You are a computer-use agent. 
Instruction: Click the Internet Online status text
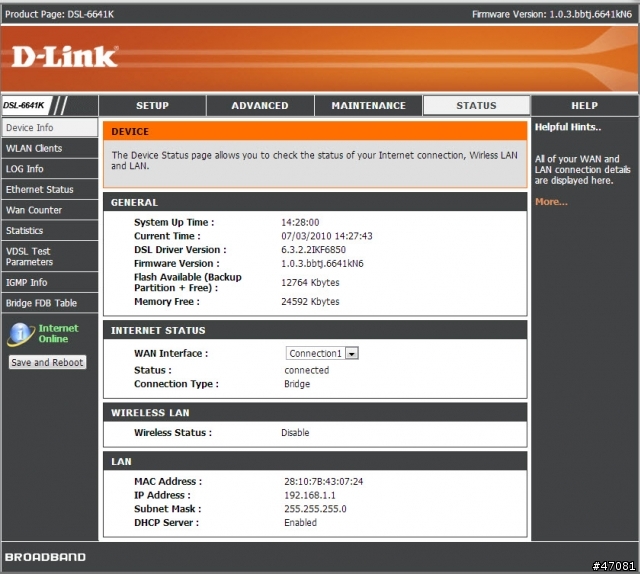(58, 334)
